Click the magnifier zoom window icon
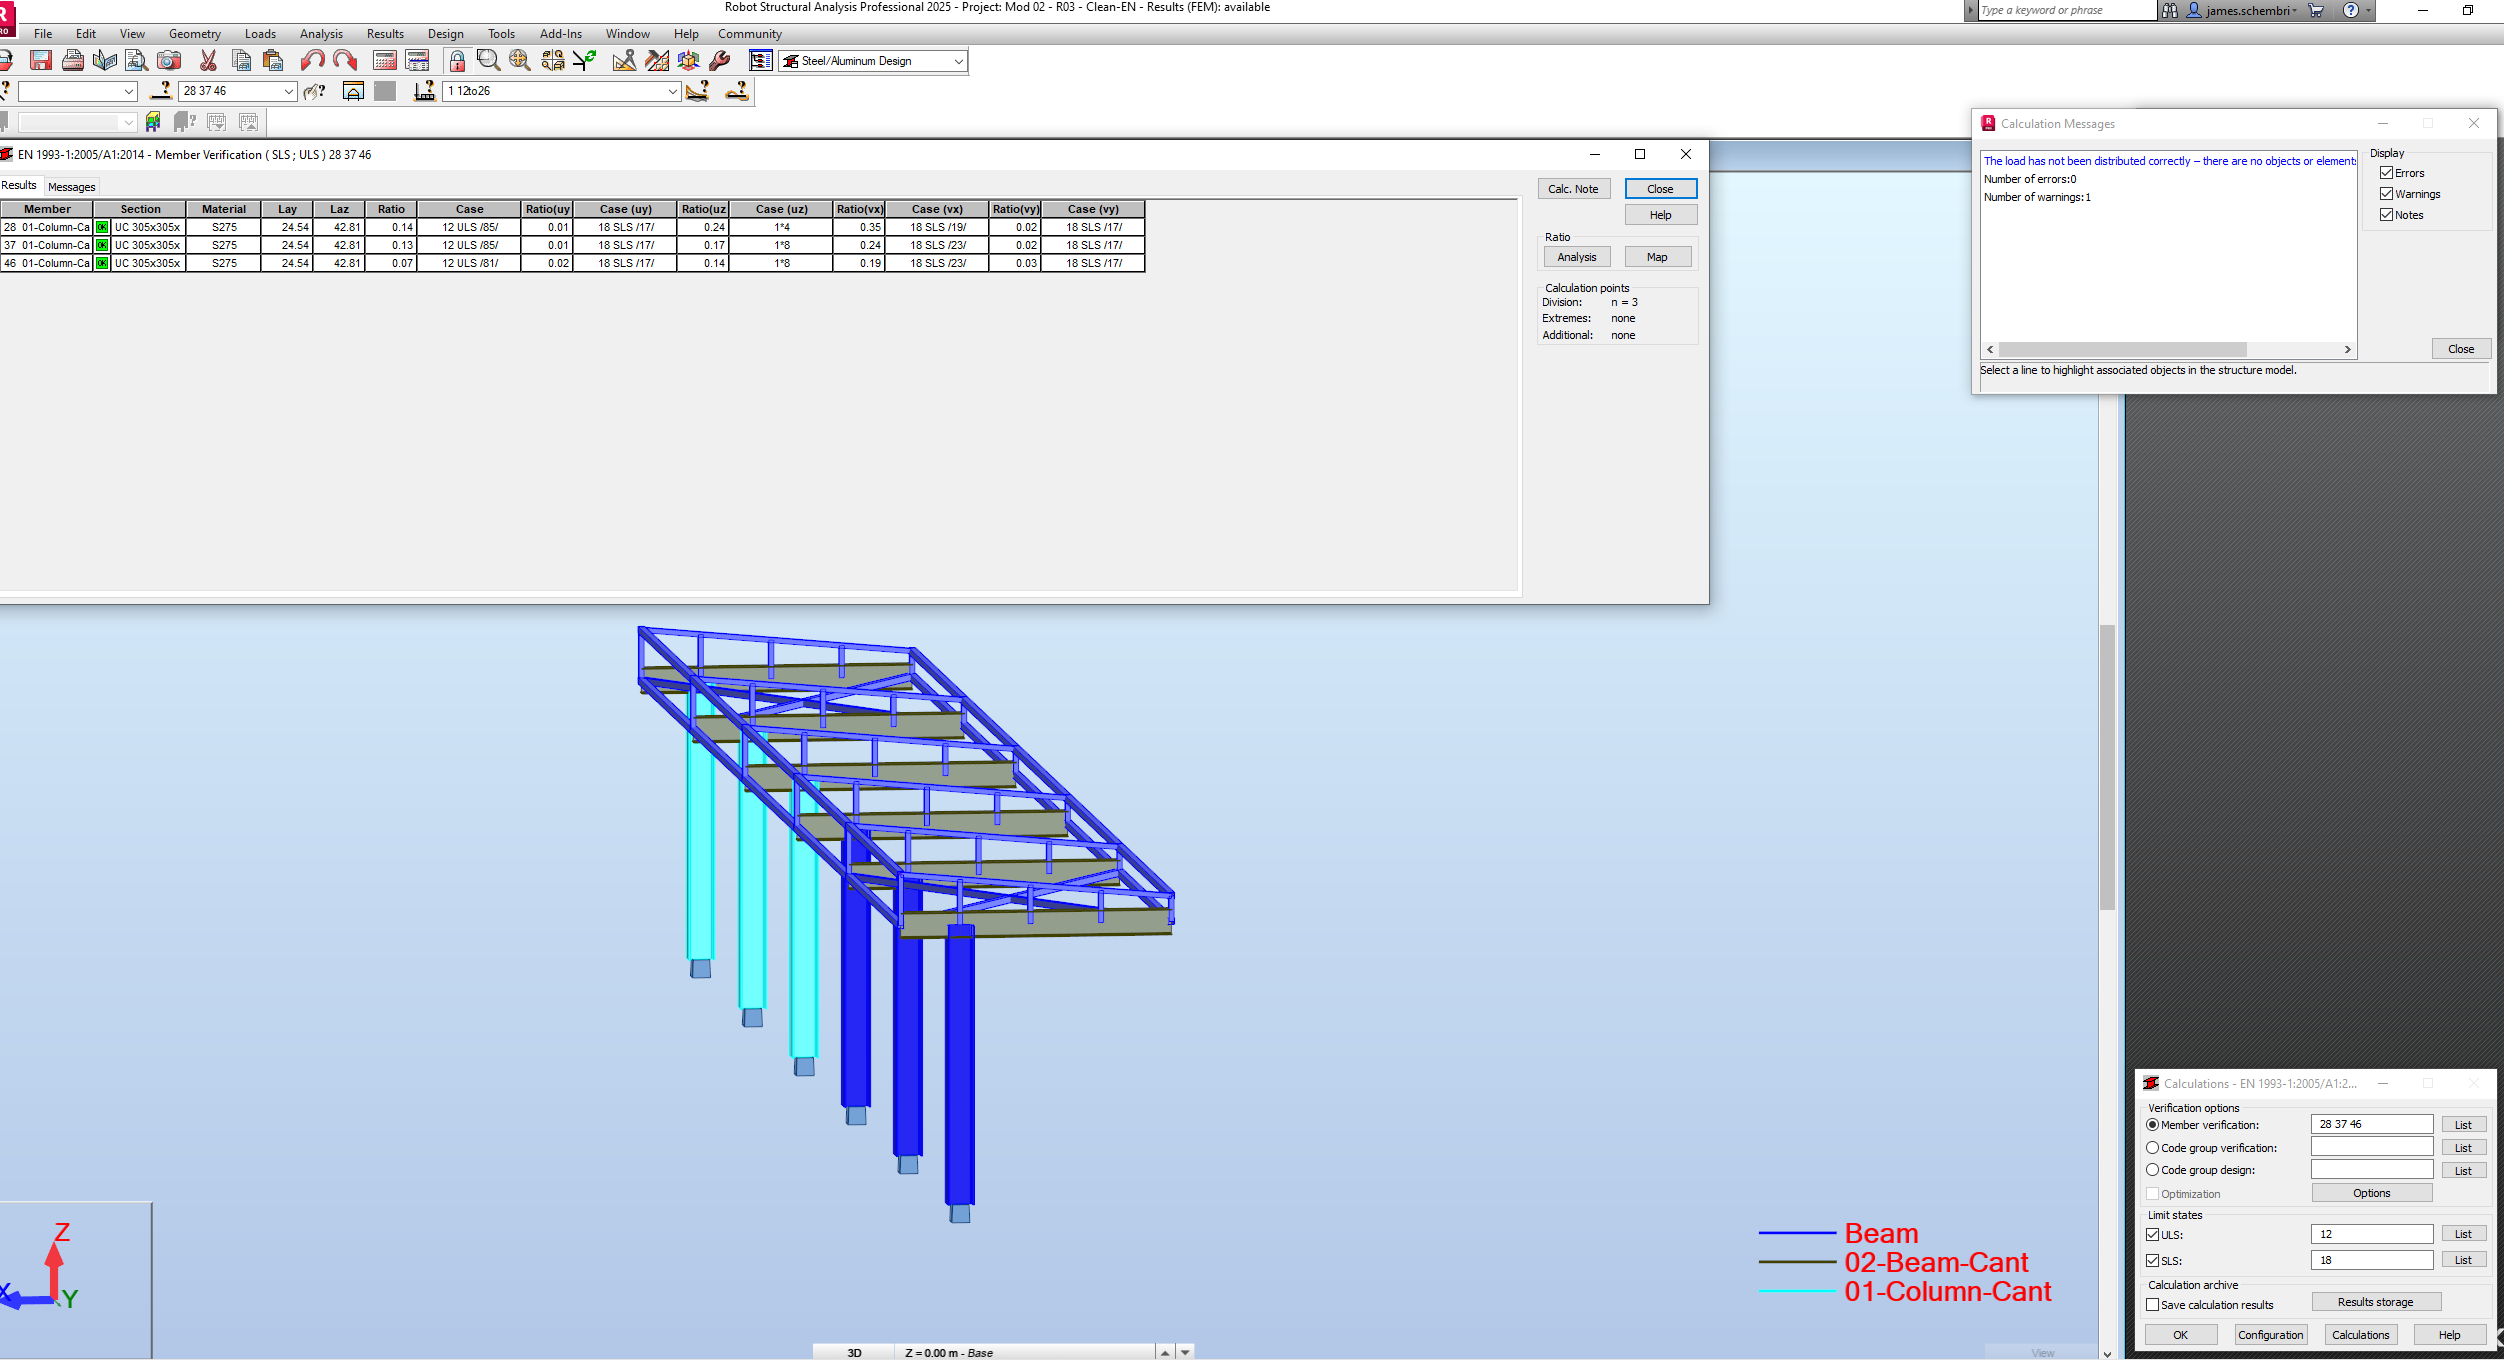The height and width of the screenshot is (1360, 2504). coord(488,61)
